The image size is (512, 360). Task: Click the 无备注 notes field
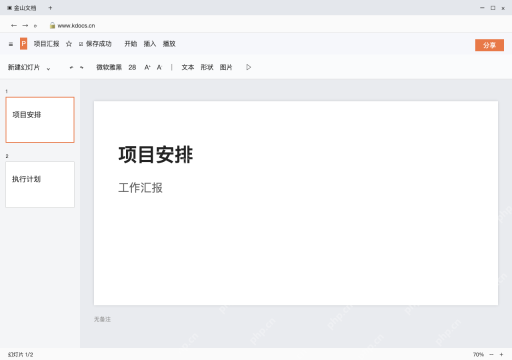102,319
